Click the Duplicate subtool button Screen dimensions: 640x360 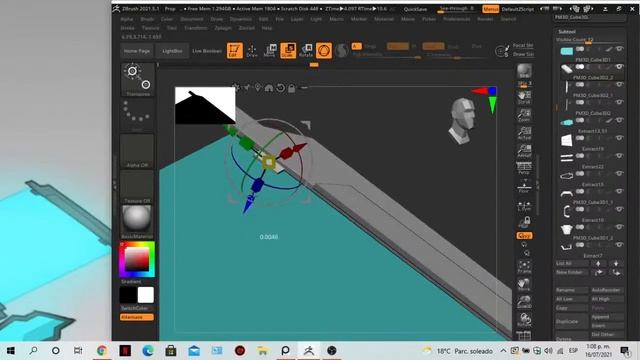(x=571, y=321)
